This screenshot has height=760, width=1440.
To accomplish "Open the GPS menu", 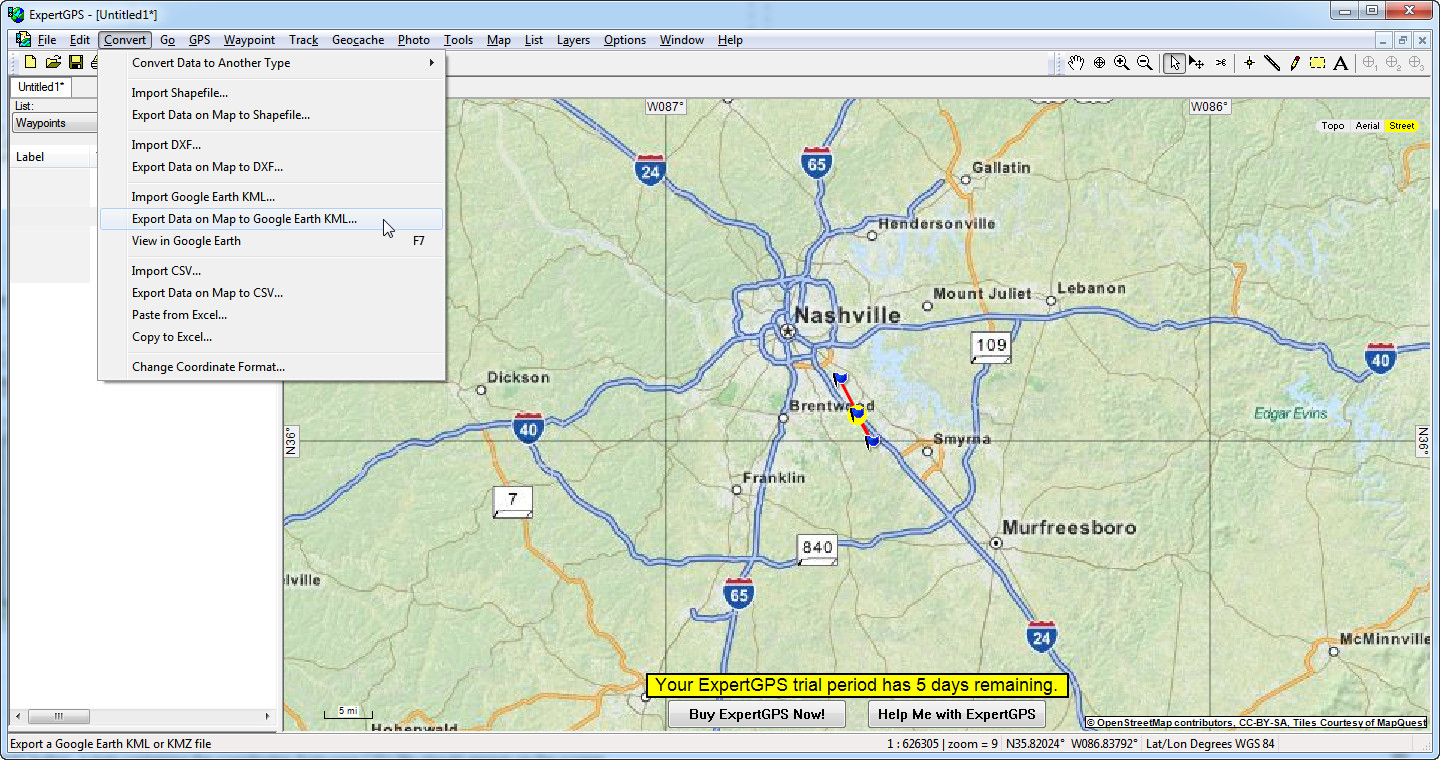I will tap(200, 40).
